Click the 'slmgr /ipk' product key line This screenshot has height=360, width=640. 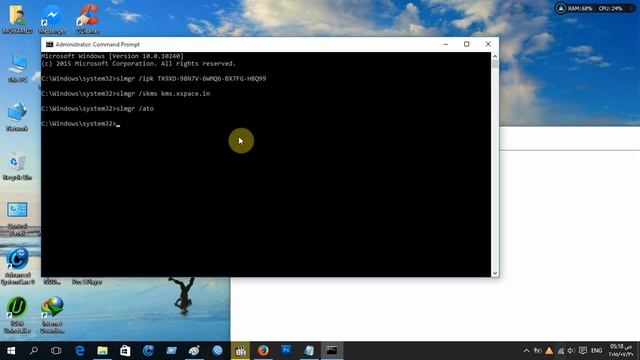(x=154, y=78)
